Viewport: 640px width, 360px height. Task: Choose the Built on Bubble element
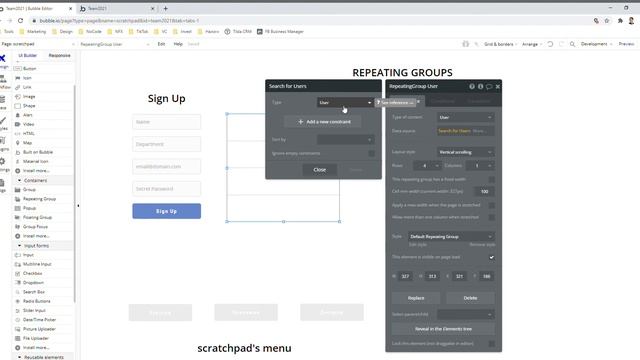point(38,152)
